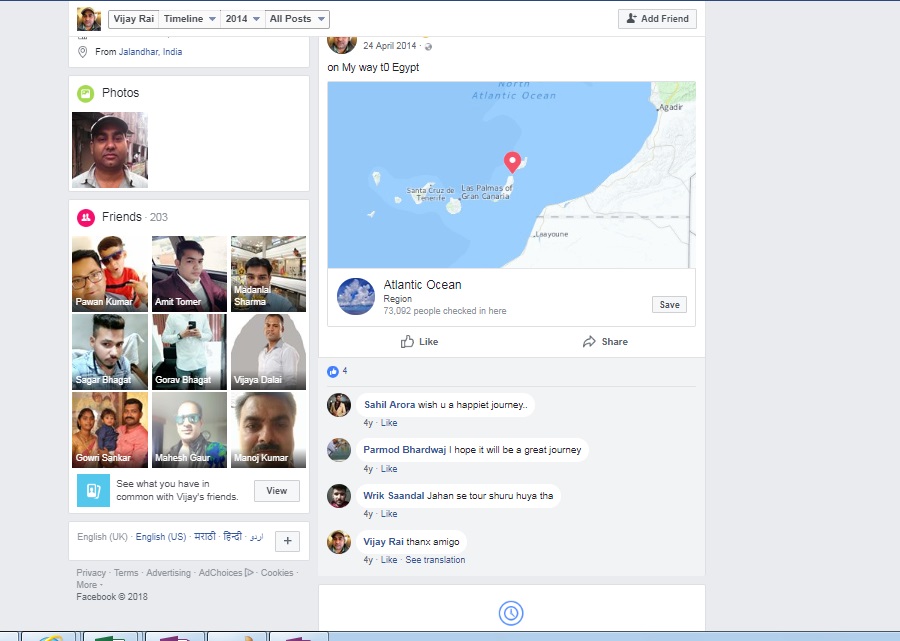900x641 pixels.
Task: Click Sahil Arora's comment avatar
Action: pos(339,405)
